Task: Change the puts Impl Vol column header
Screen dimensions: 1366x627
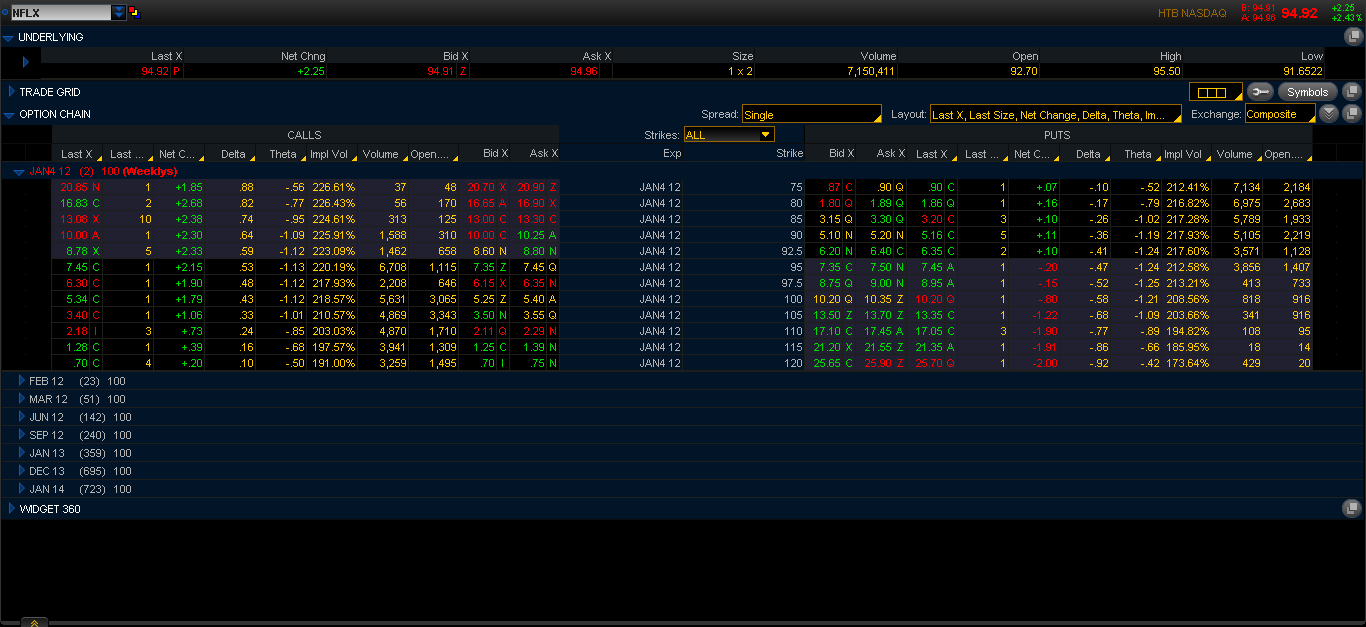Action: click(1187, 154)
